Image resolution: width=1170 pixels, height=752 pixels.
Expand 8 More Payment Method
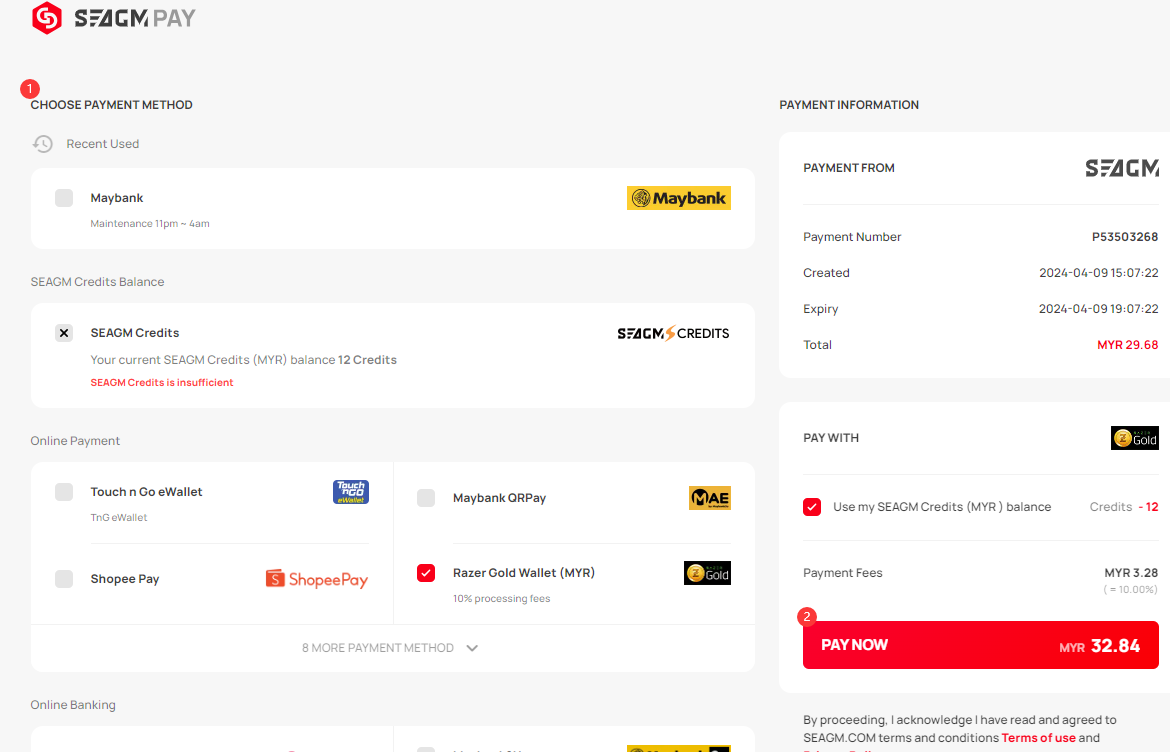(392, 648)
